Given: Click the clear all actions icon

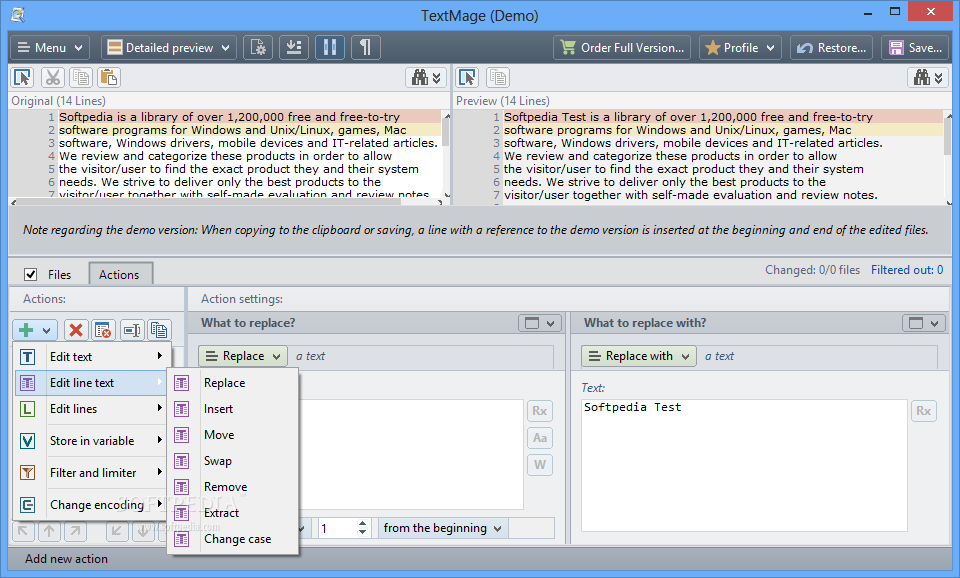Looking at the screenshot, I should click(x=103, y=331).
